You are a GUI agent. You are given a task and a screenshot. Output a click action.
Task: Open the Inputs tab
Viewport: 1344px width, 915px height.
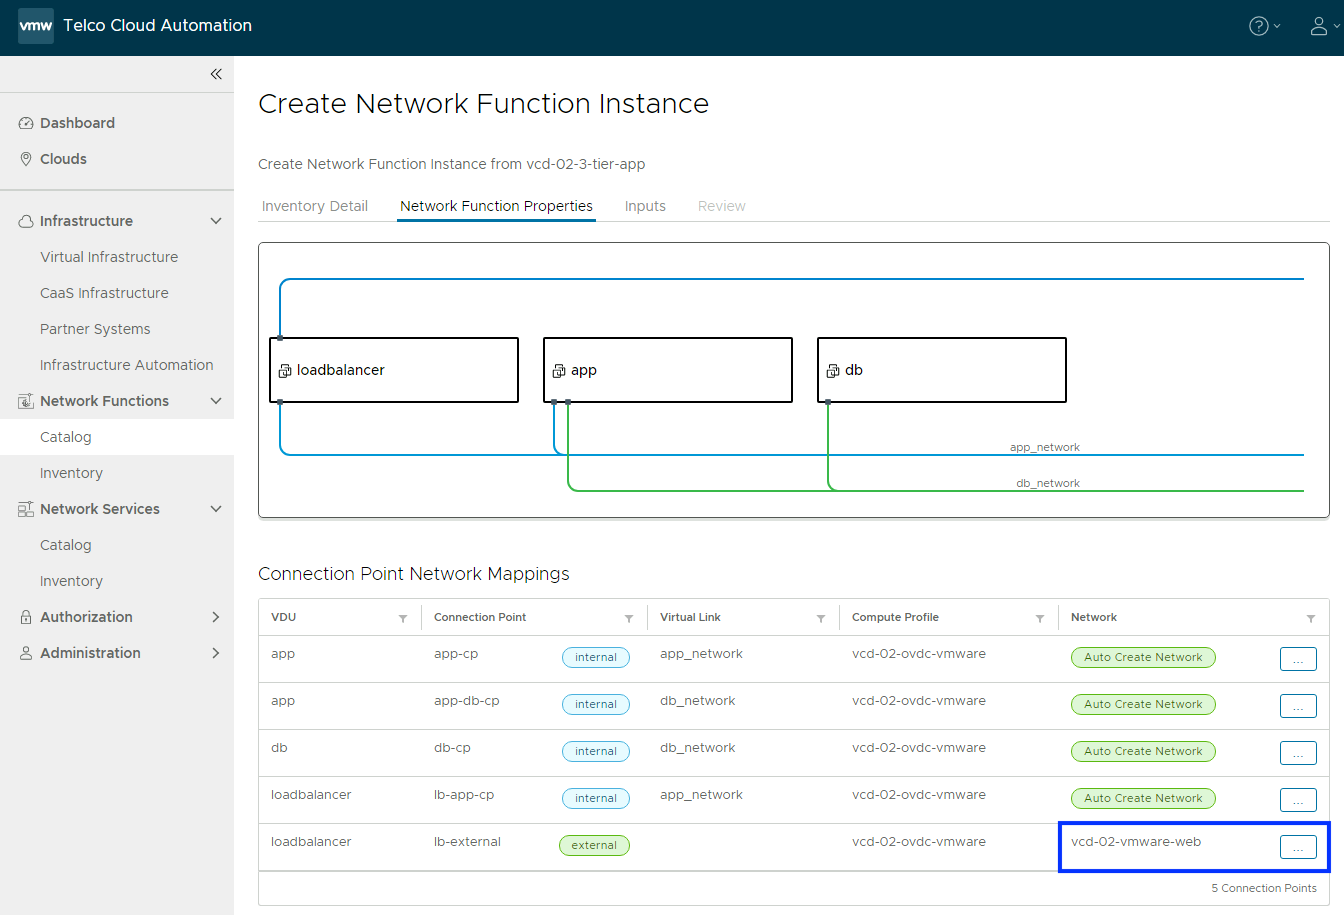click(645, 206)
